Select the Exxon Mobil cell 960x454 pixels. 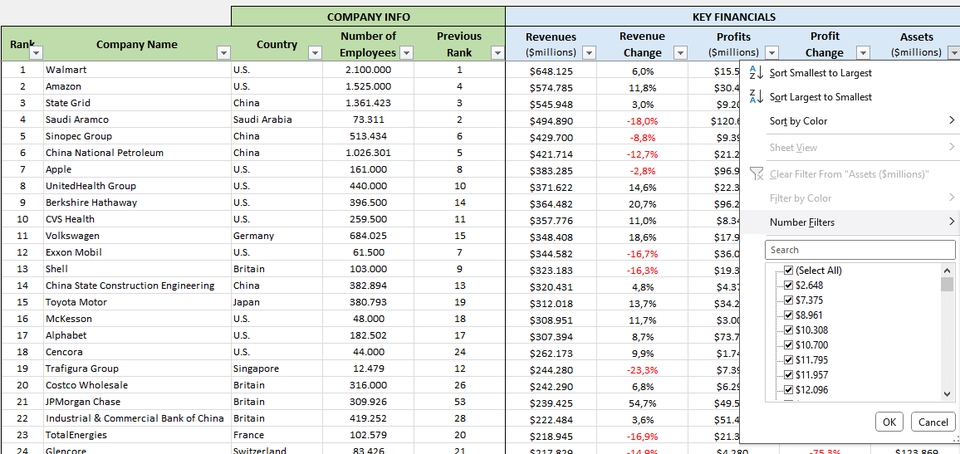click(137, 252)
